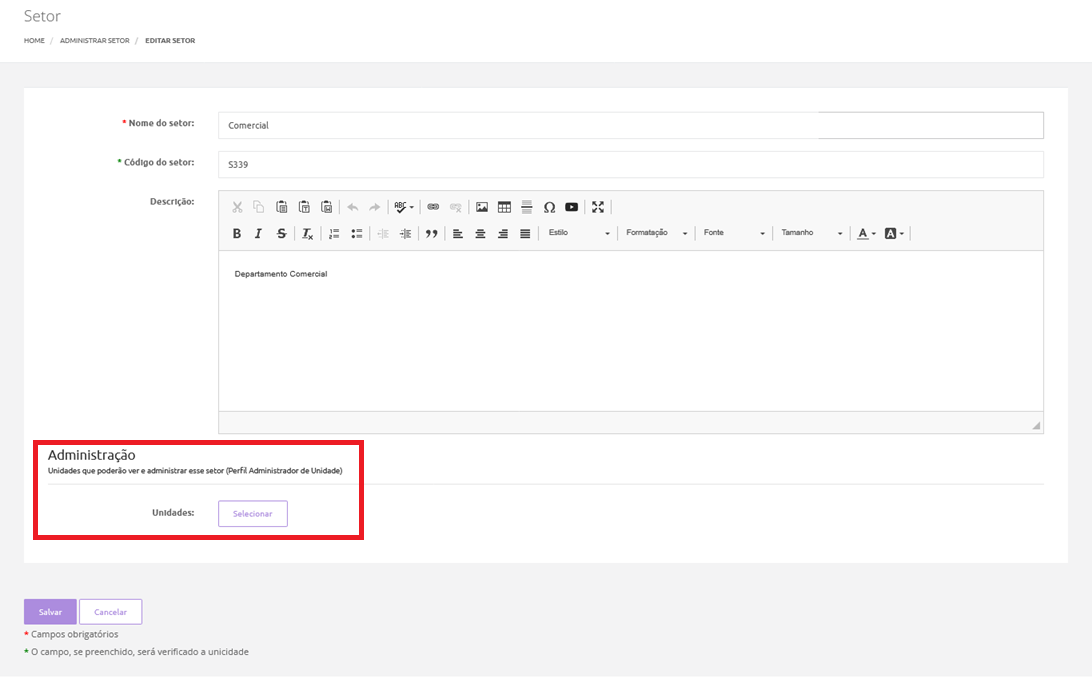The width and height of the screenshot is (1092, 679).
Task: Click the Salvar button
Action: pyautogui.click(x=50, y=612)
